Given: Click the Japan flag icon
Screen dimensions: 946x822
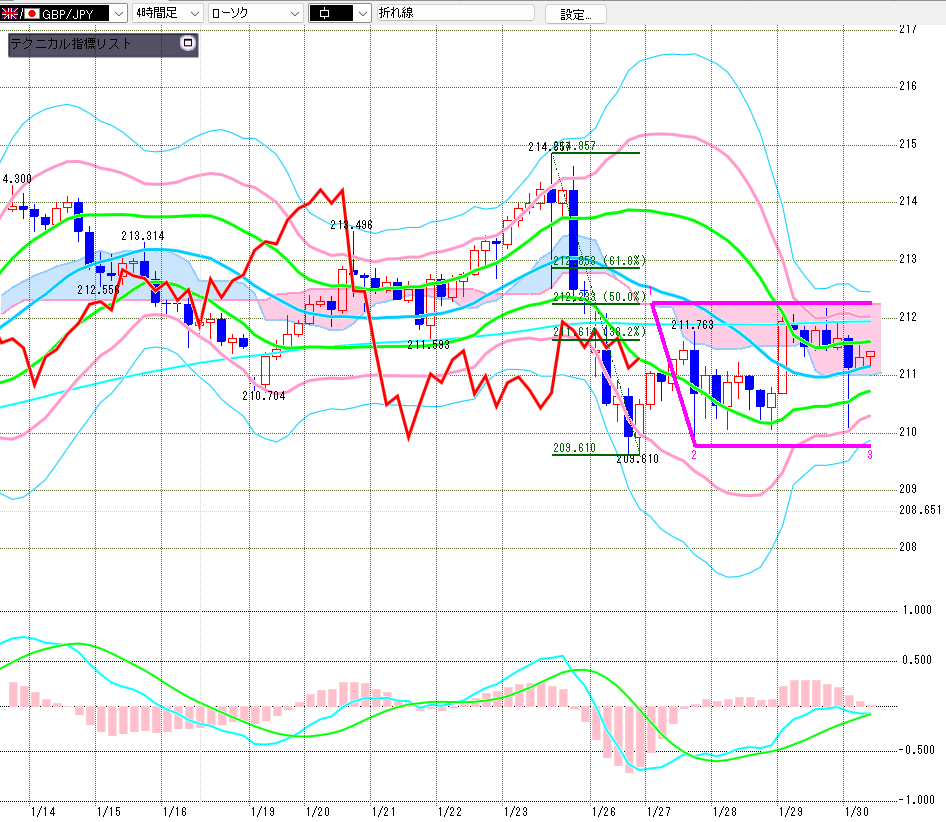Looking at the screenshot, I should [x=31, y=14].
